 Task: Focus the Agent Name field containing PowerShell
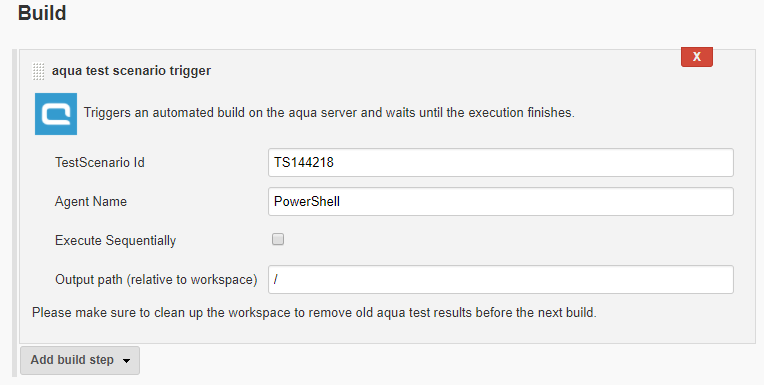click(x=500, y=201)
